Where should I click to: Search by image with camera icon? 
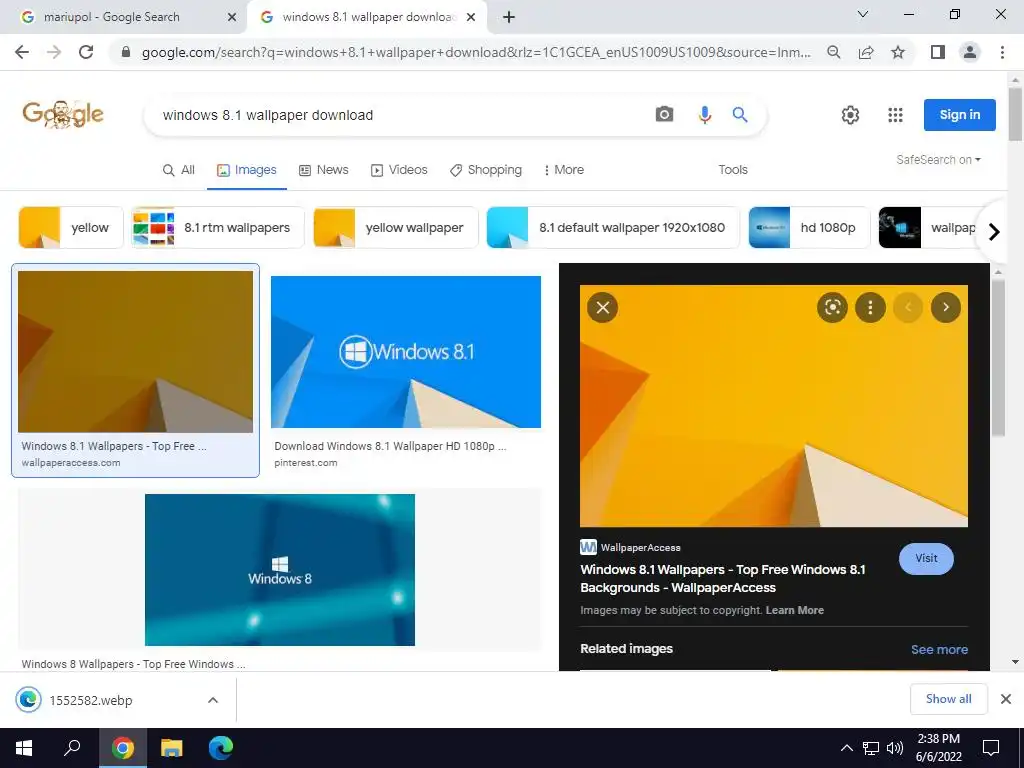[x=664, y=115]
